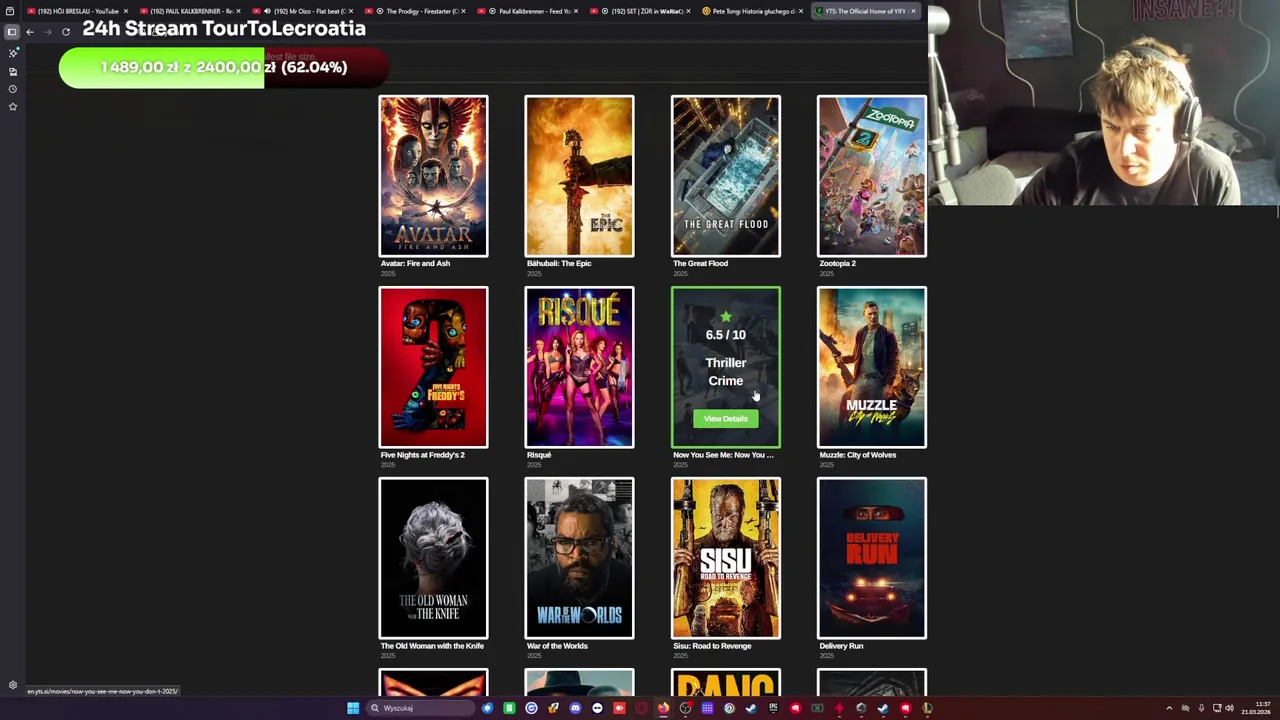Click Five Nights at Freddy's 2 poster
The height and width of the screenshot is (720, 1280).
433,367
